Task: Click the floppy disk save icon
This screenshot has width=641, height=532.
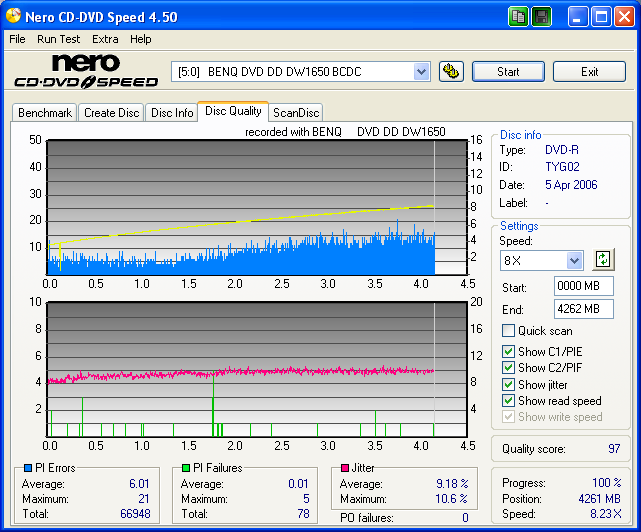Action: click(542, 17)
